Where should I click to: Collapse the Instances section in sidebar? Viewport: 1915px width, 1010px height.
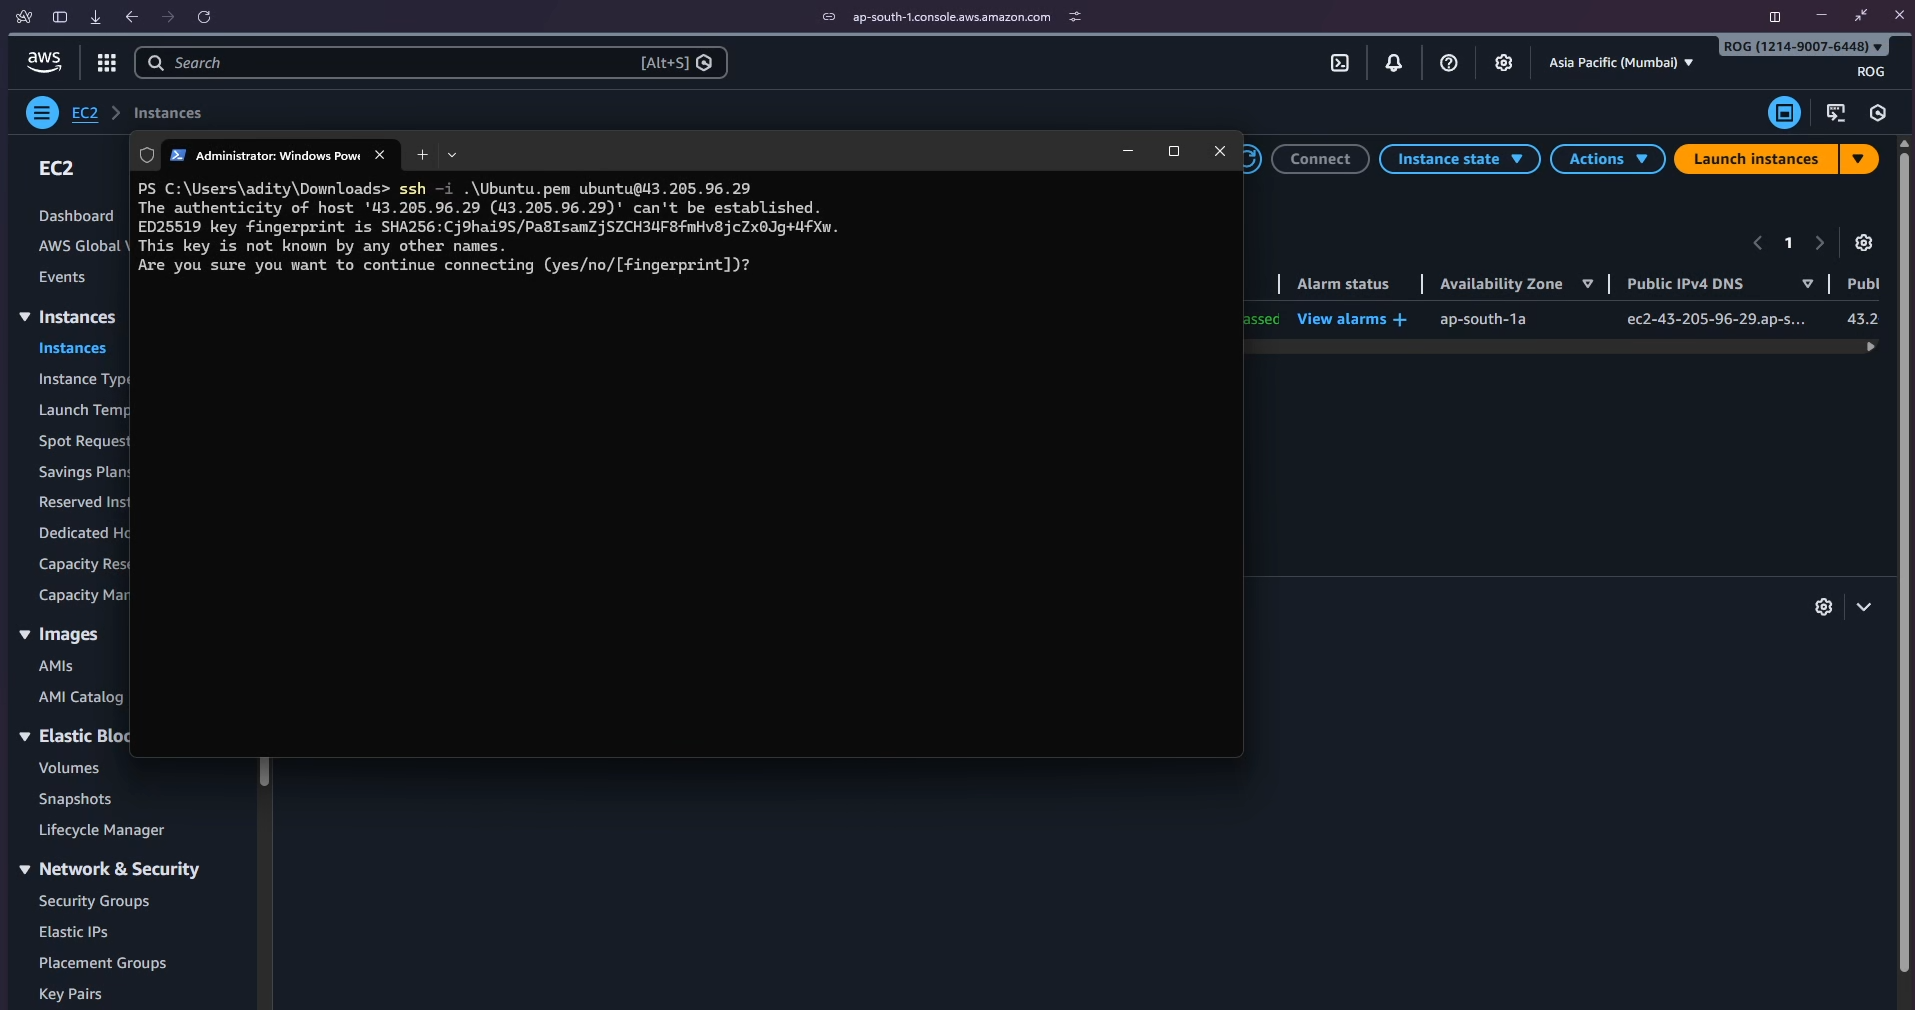point(25,317)
